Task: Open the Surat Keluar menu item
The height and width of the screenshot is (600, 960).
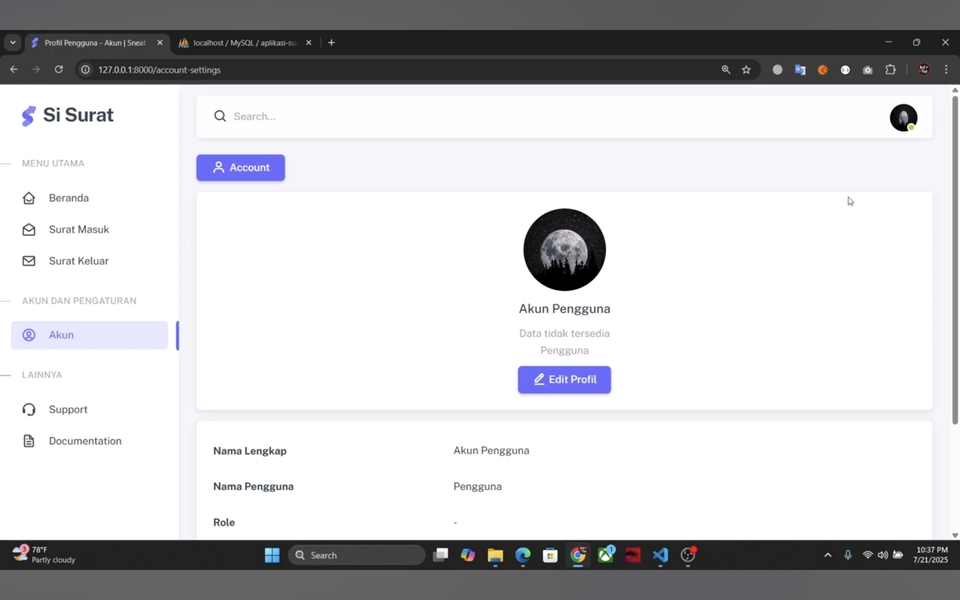Action: point(78,261)
